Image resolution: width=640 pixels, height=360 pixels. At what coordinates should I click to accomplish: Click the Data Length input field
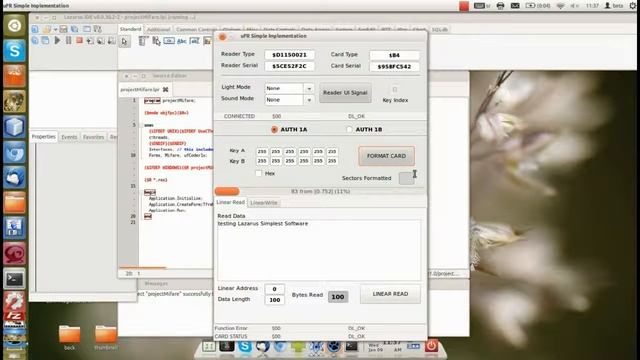pos(274,300)
